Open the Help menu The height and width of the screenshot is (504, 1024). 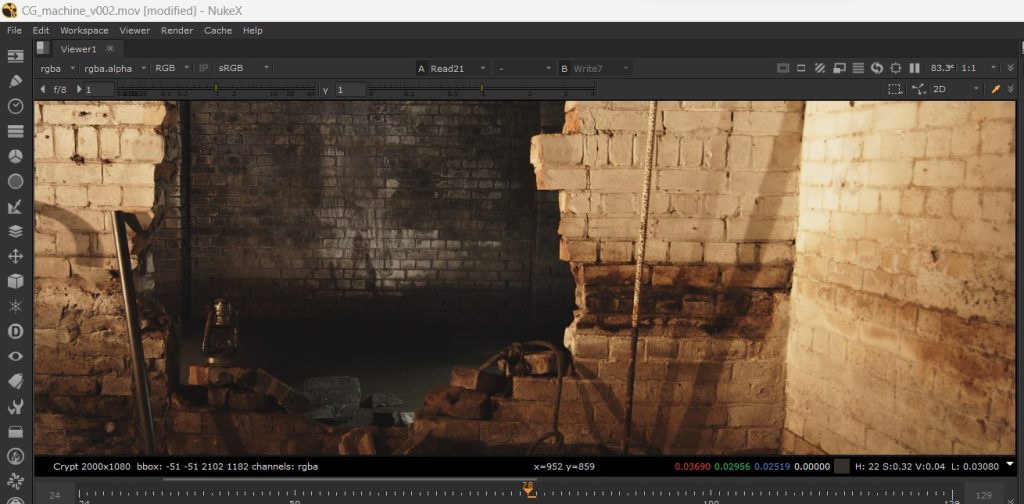tap(253, 31)
